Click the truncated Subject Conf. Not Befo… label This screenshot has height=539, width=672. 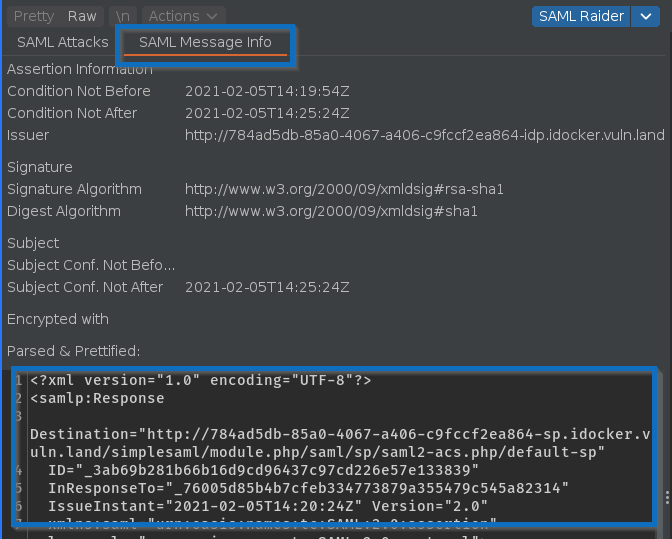pos(91,265)
